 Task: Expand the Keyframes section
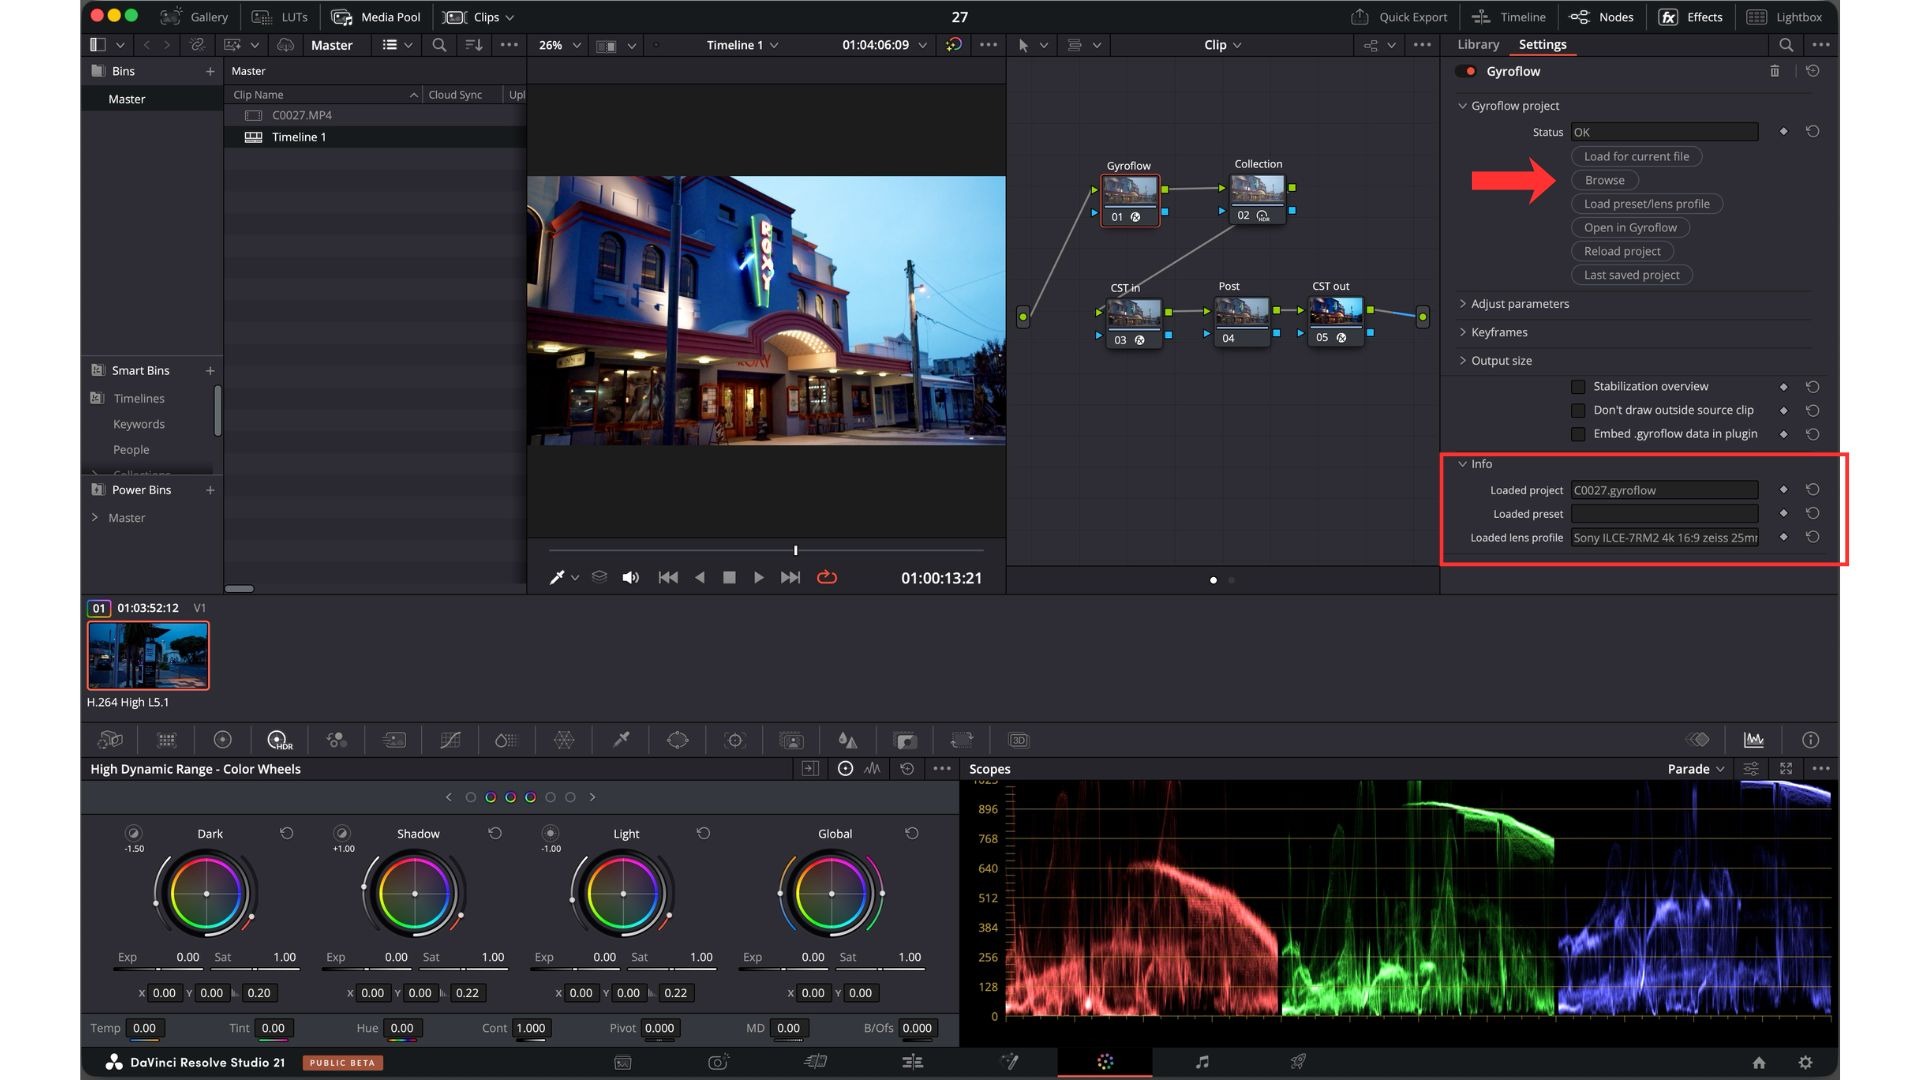[1463, 332]
